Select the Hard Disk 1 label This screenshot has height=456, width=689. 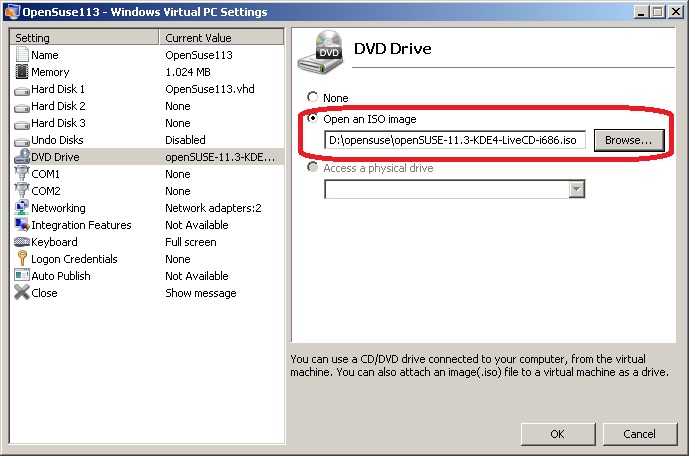pyautogui.click(x=58, y=89)
